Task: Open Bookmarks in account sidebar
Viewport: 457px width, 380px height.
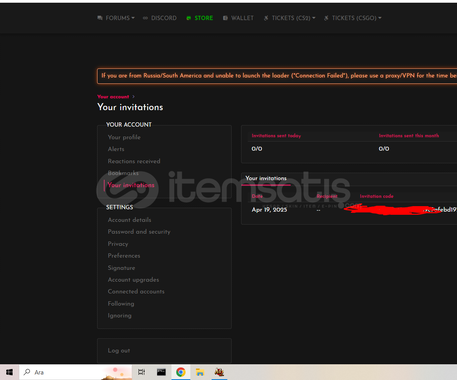Action: pyautogui.click(x=123, y=173)
